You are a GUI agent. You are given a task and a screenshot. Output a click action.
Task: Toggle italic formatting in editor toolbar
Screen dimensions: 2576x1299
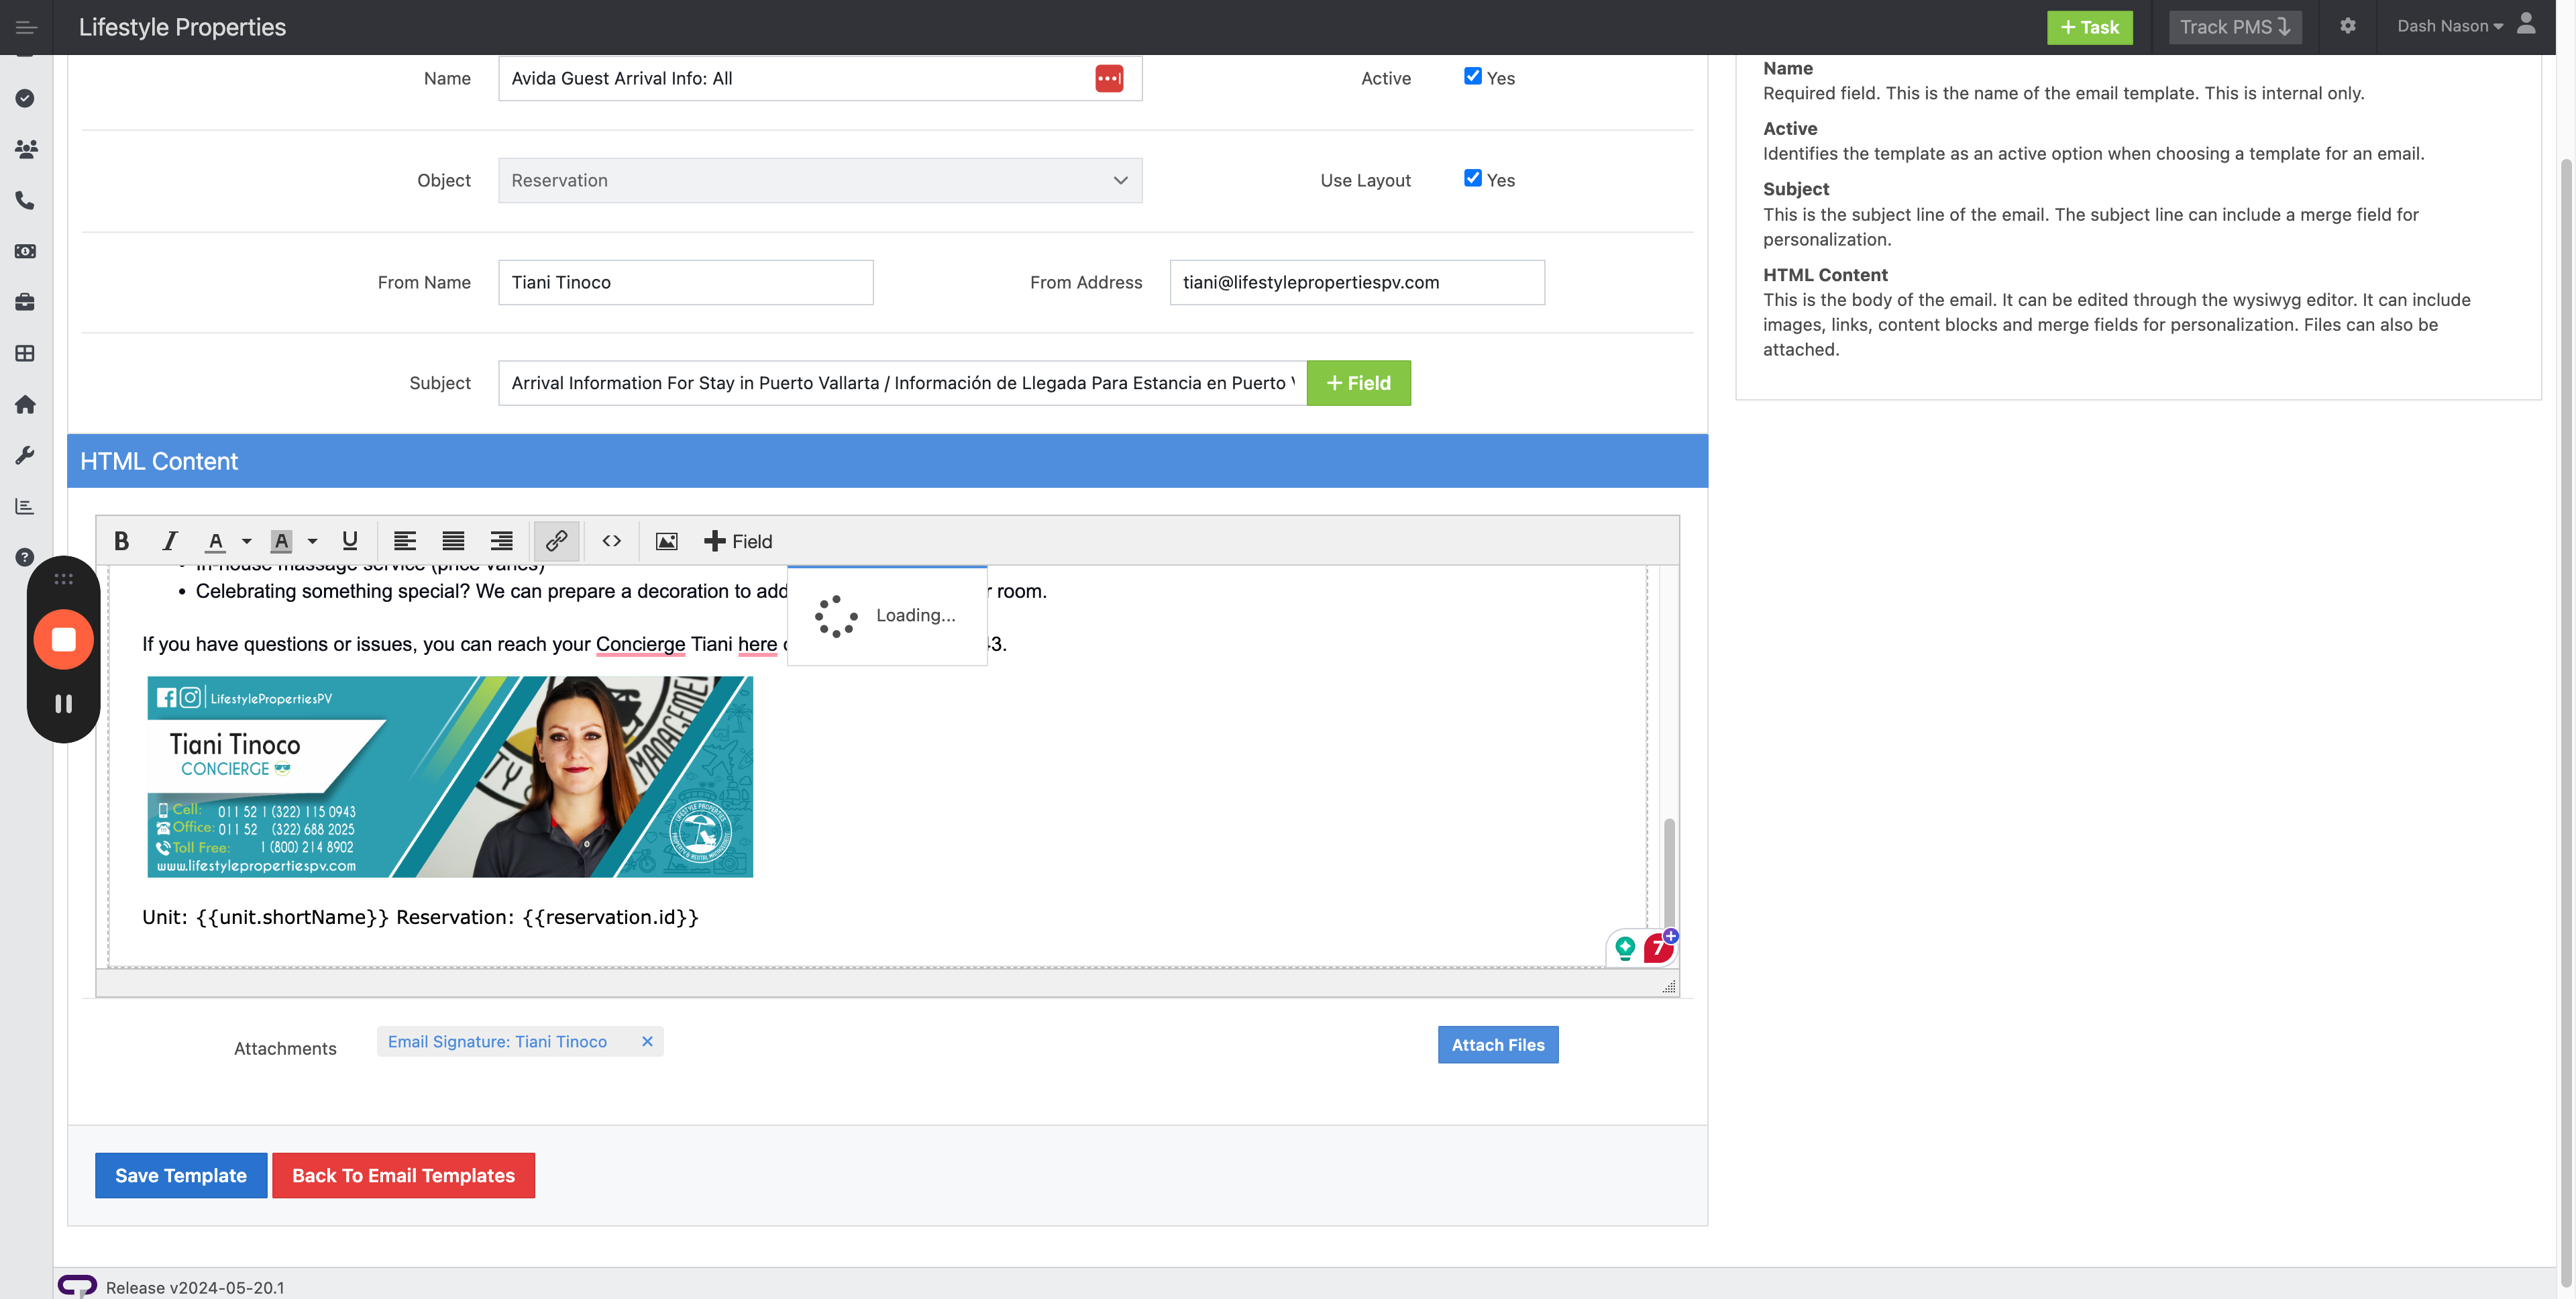click(169, 541)
